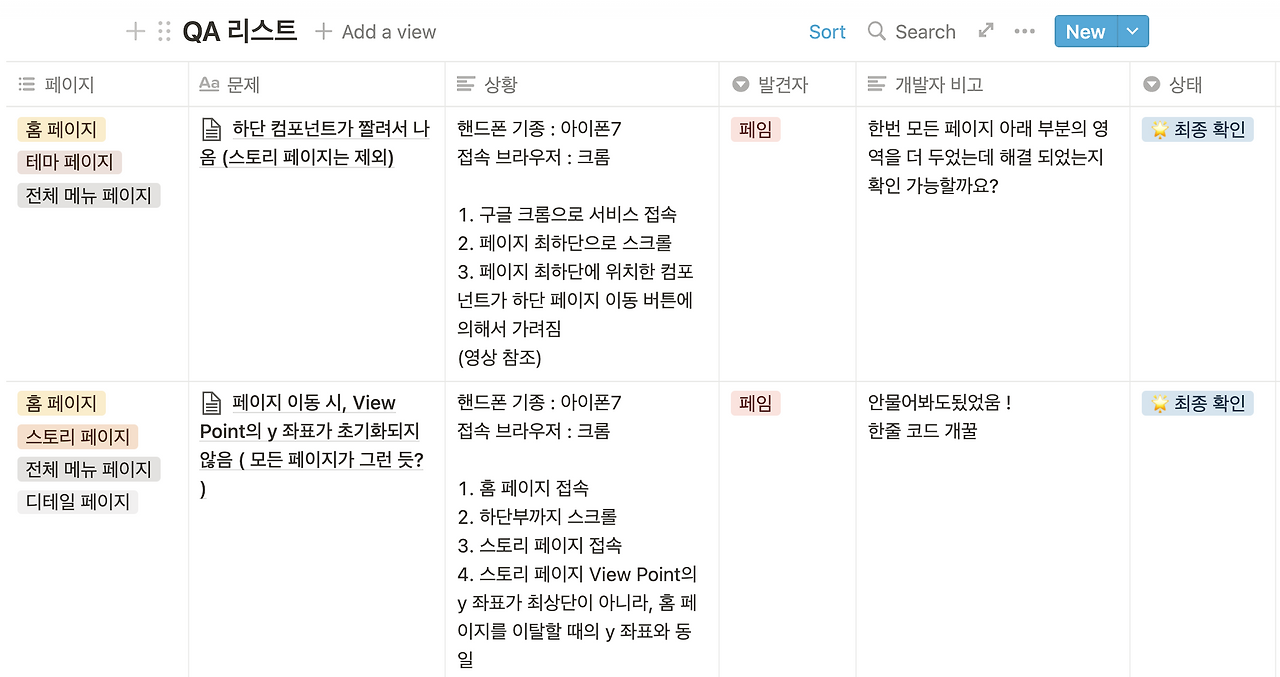Viewport: 1280px width, 677px height.
Task: Click the 최종 확인 status tag in first row
Action: [1197, 129]
